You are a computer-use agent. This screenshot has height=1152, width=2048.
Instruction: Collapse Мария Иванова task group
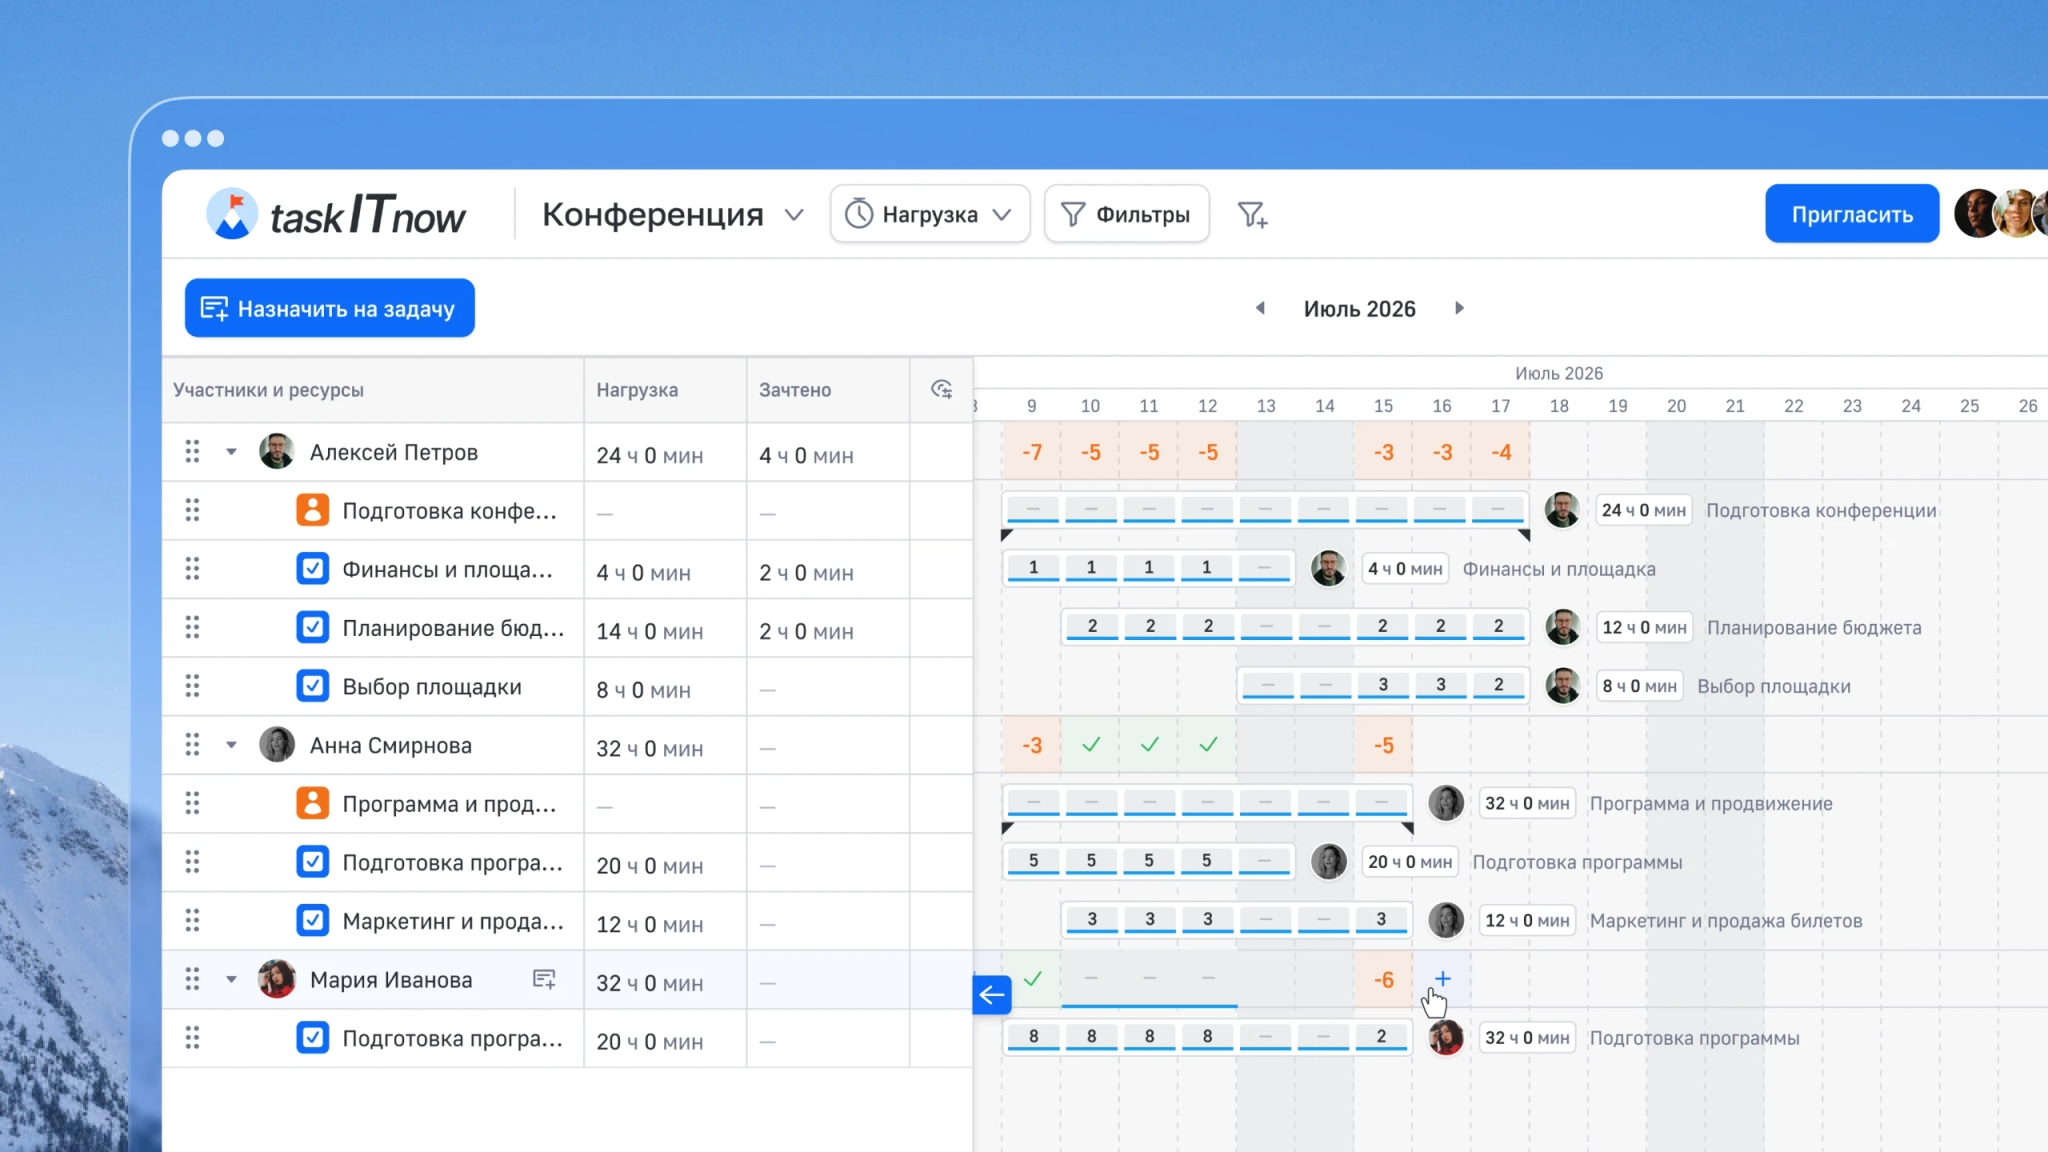231,979
